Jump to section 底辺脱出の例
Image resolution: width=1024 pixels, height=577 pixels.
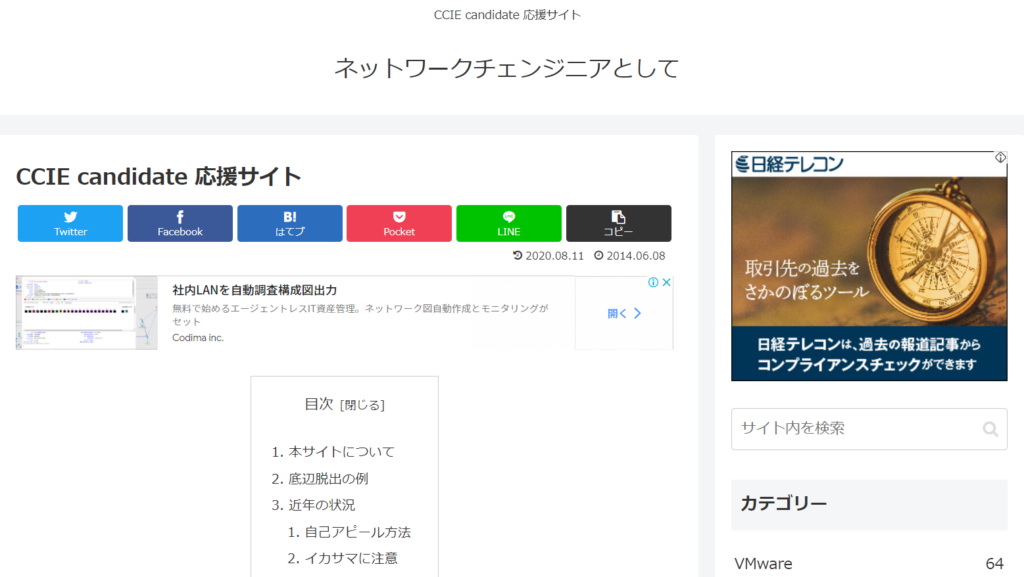pyautogui.click(x=328, y=478)
